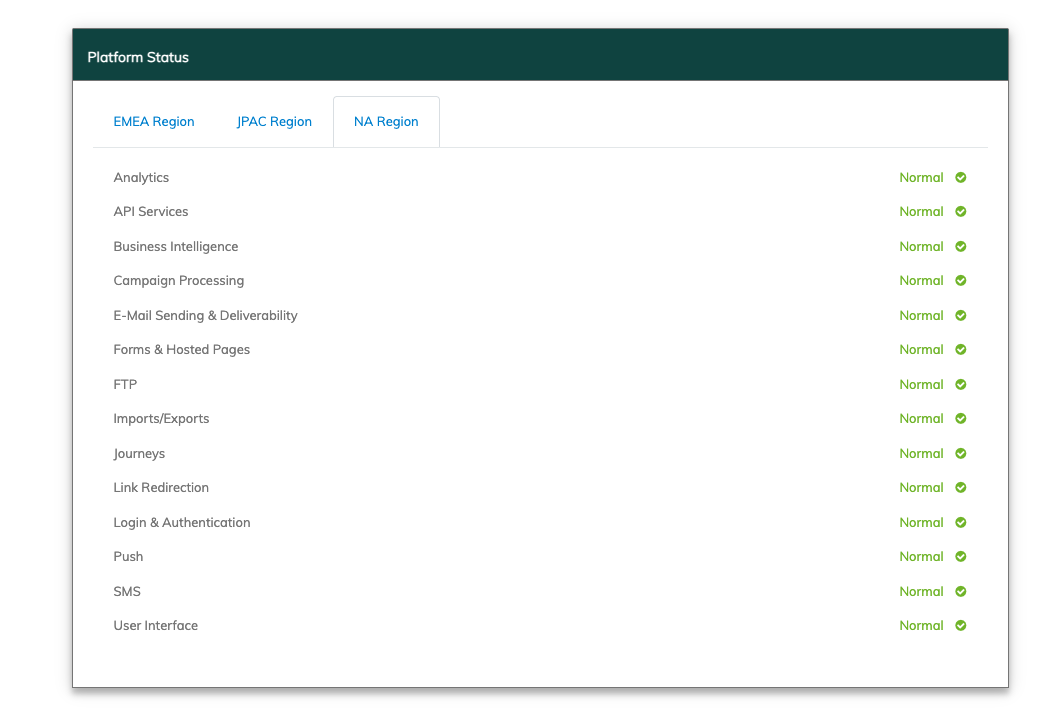The width and height of the screenshot is (1037, 714).
Task: Click the green check icon beside Business Intelligence
Action: tap(960, 247)
